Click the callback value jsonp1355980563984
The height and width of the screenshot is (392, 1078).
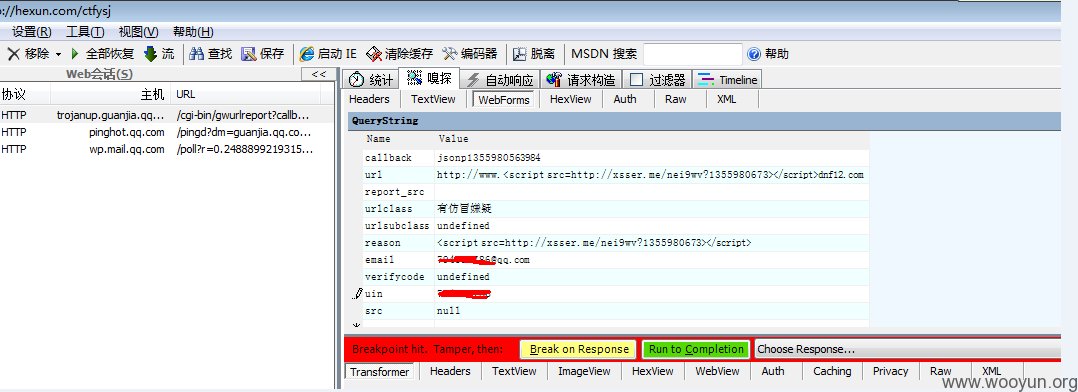pos(488,157)
